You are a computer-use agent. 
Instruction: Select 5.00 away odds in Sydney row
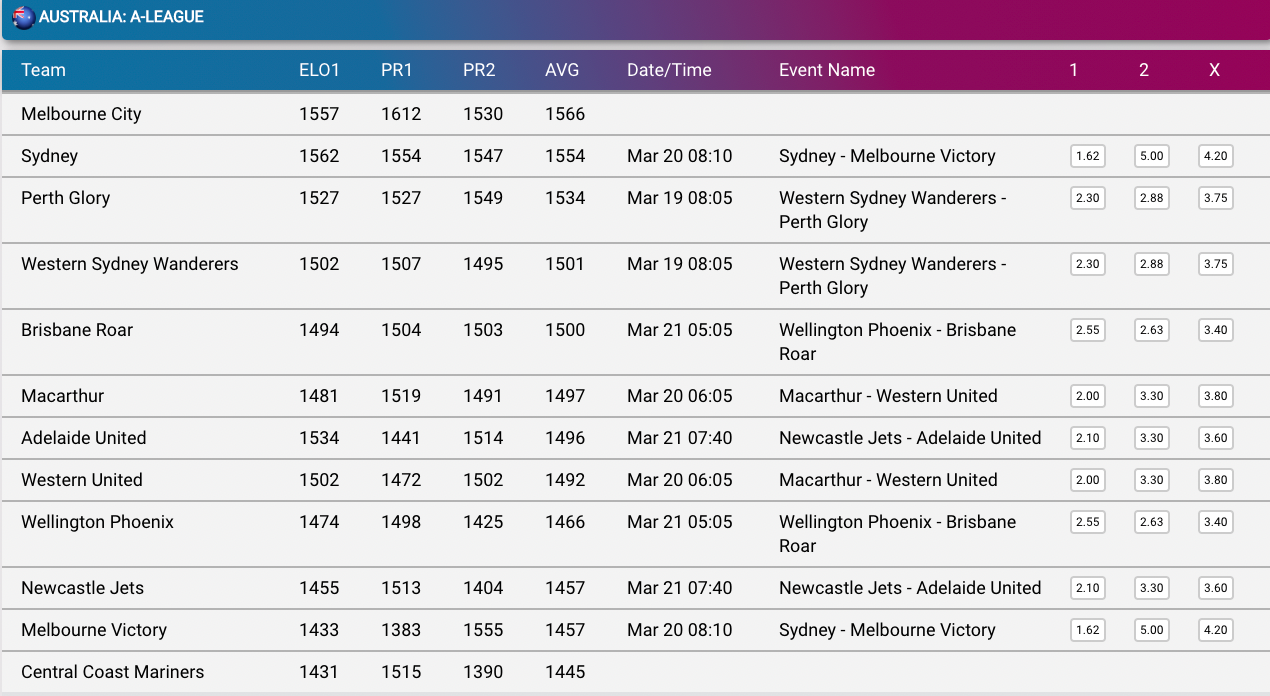[1151, 156]
